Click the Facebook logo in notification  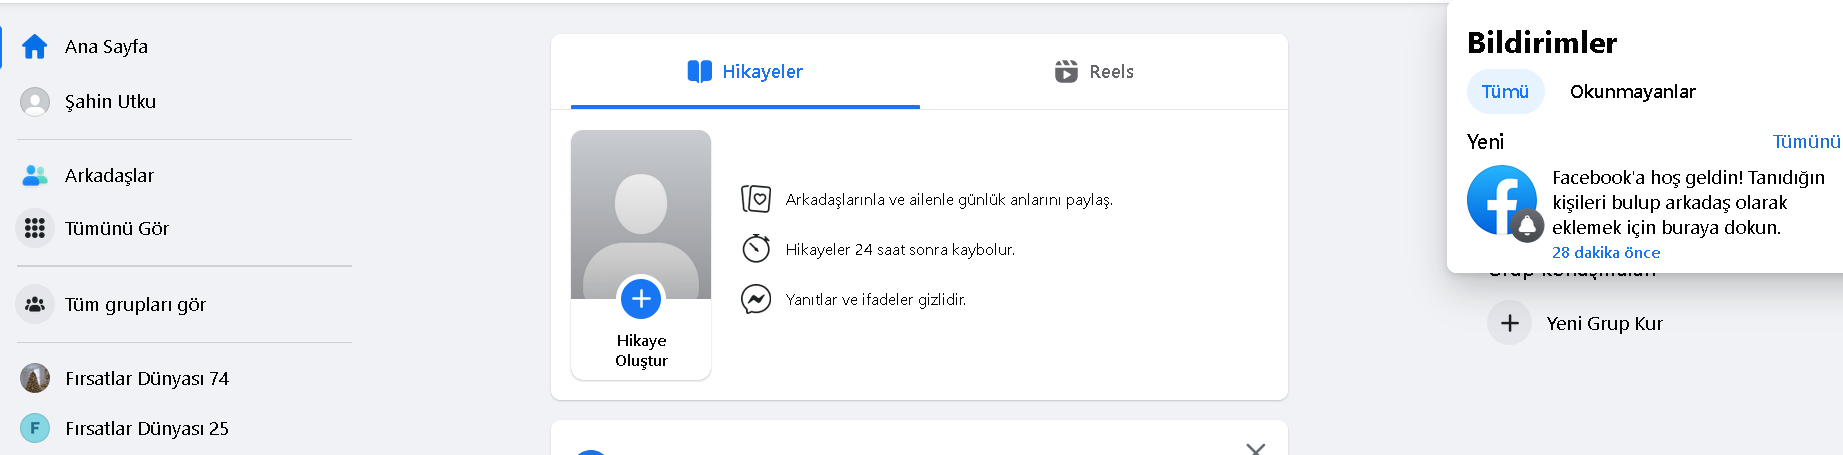(x=1502, y=200)
